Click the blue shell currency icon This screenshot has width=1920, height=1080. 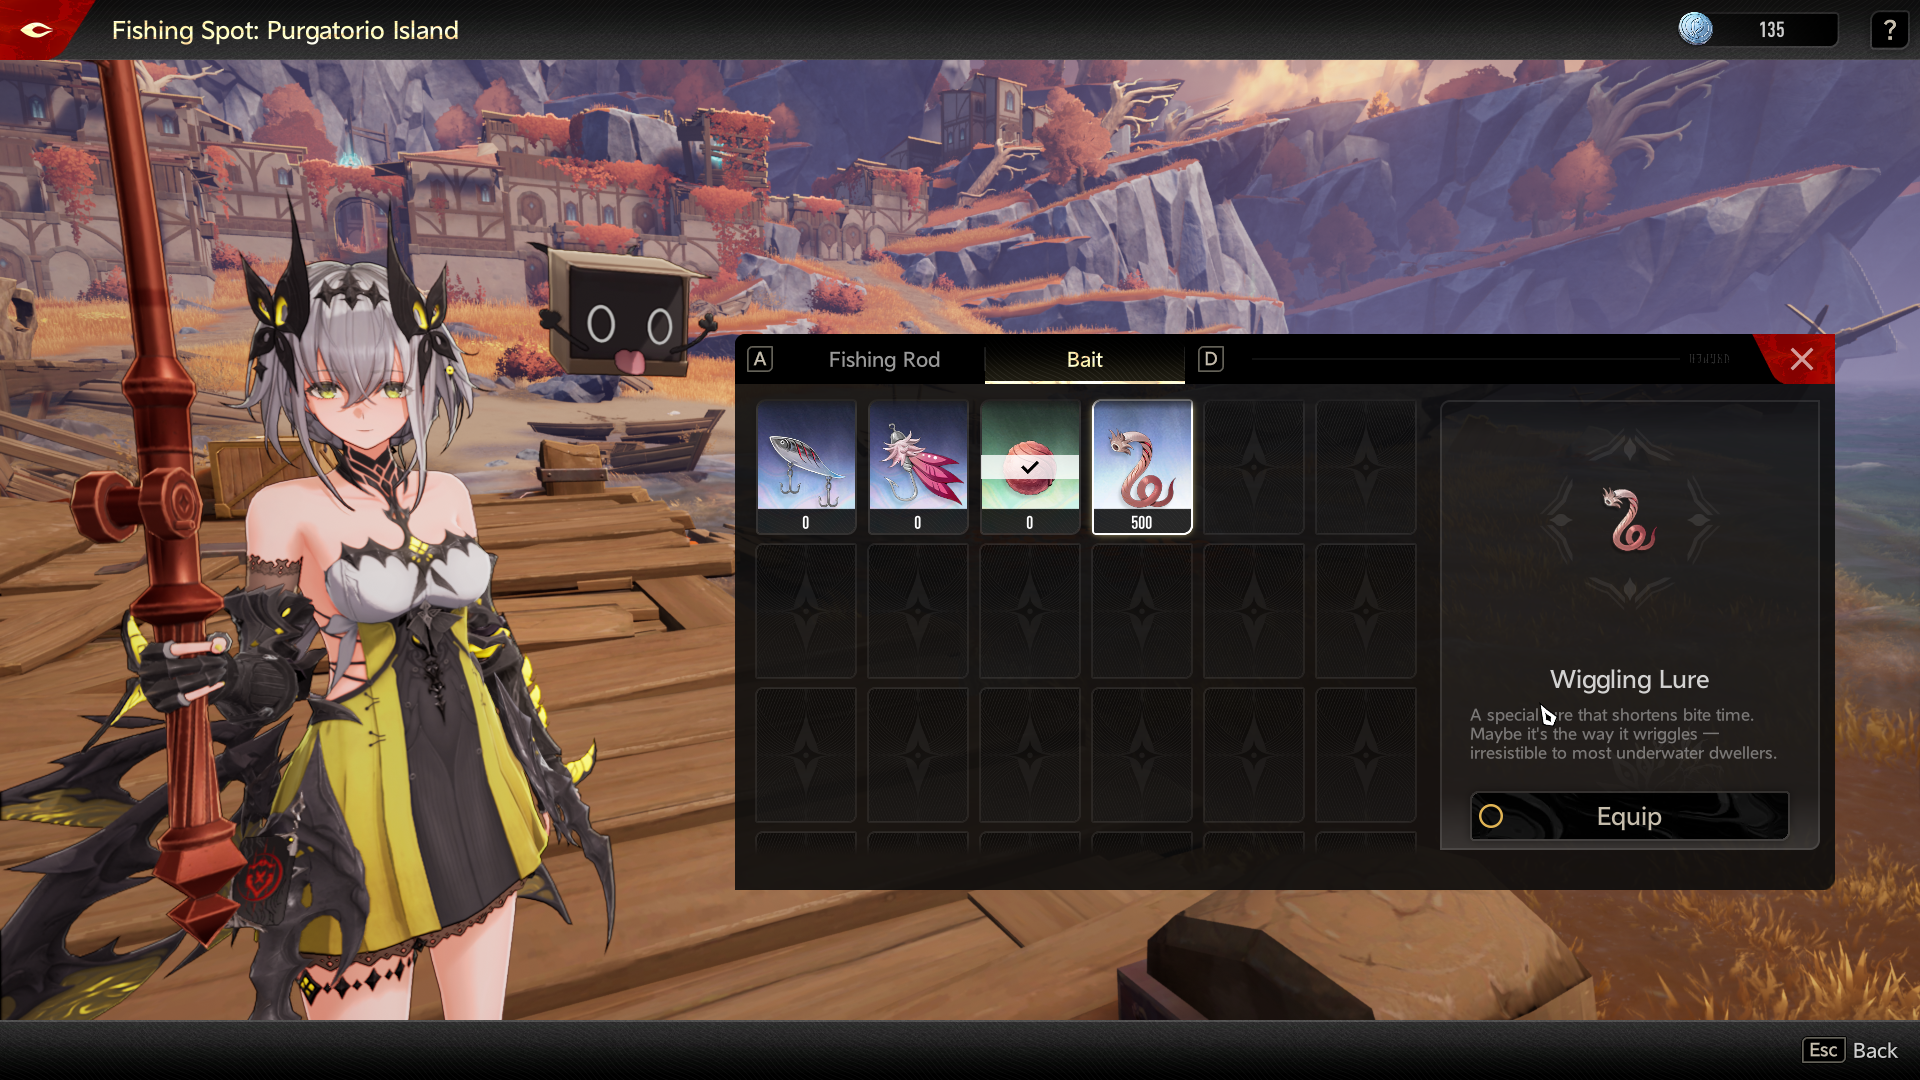coord(1695,29)
